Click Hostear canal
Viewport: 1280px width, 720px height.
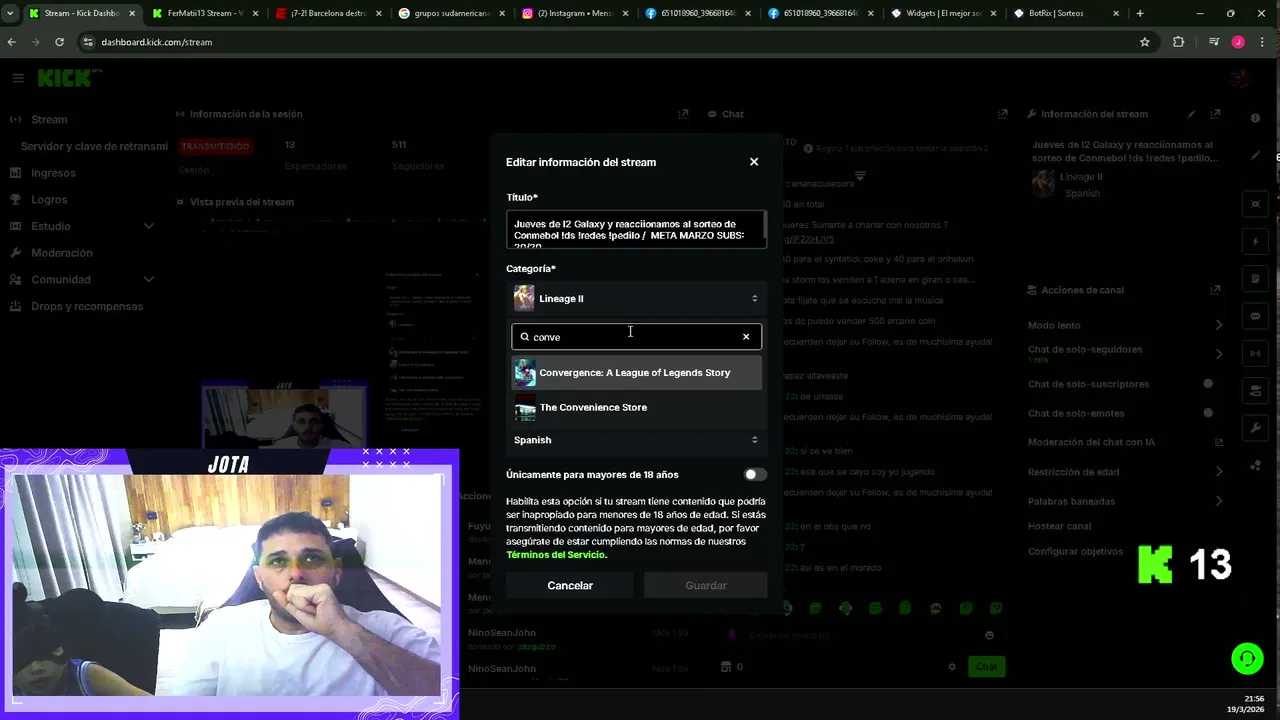pyautogui.click(x=1059, y=526)
